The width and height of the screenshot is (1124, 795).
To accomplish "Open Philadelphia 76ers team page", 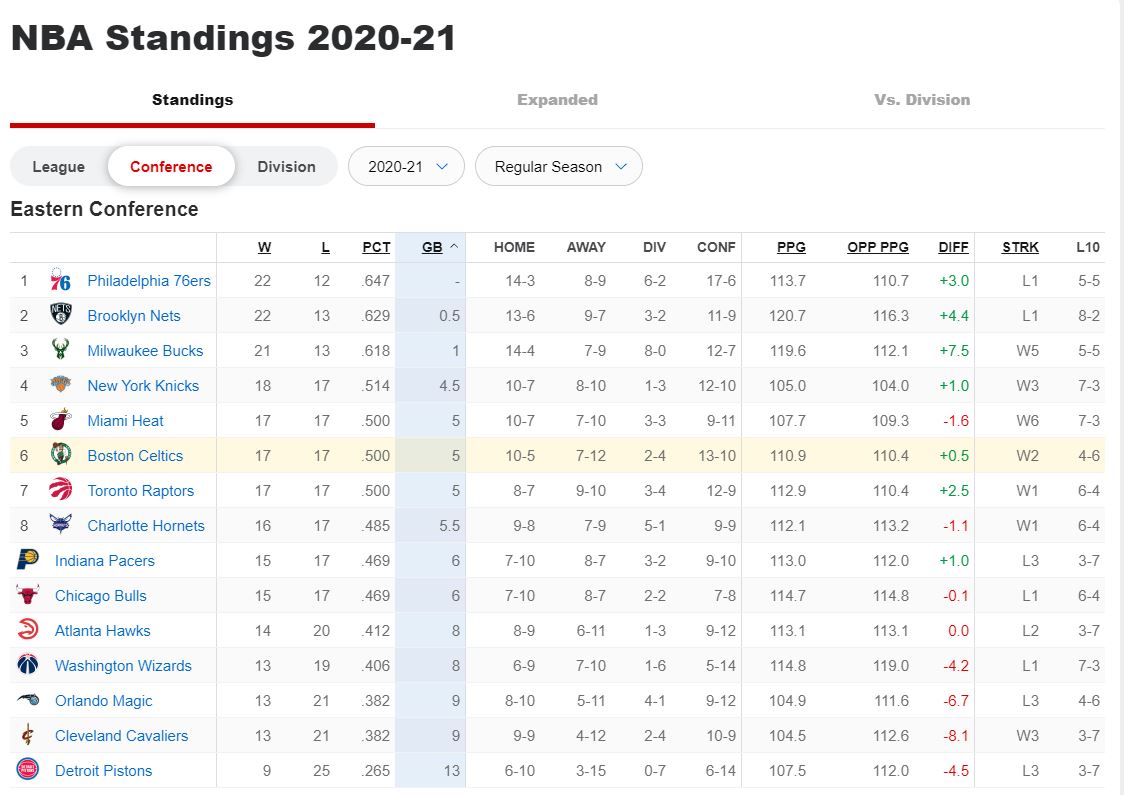I will [x=149, y=280].
